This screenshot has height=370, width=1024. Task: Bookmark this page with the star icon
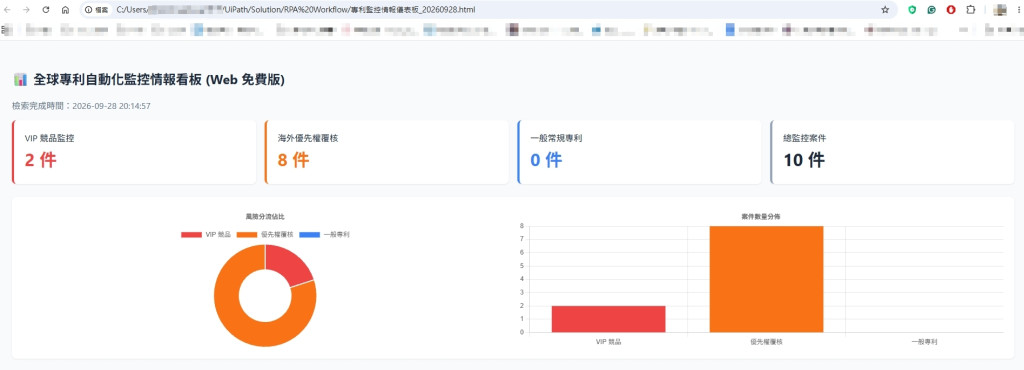point(885,10)
